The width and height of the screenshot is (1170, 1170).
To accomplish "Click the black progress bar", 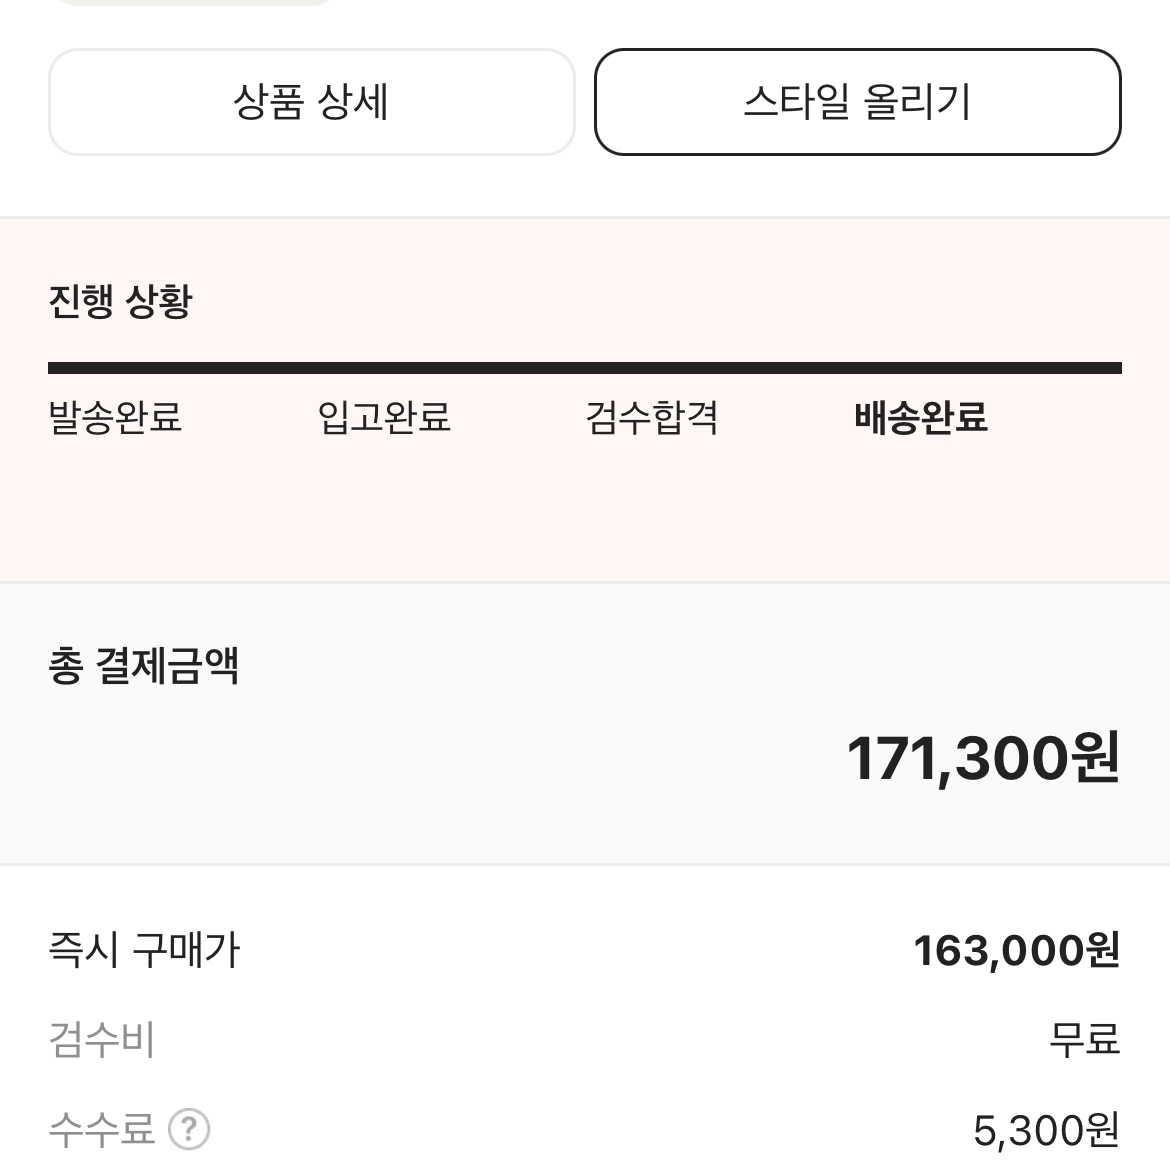I will coord(585,368).
